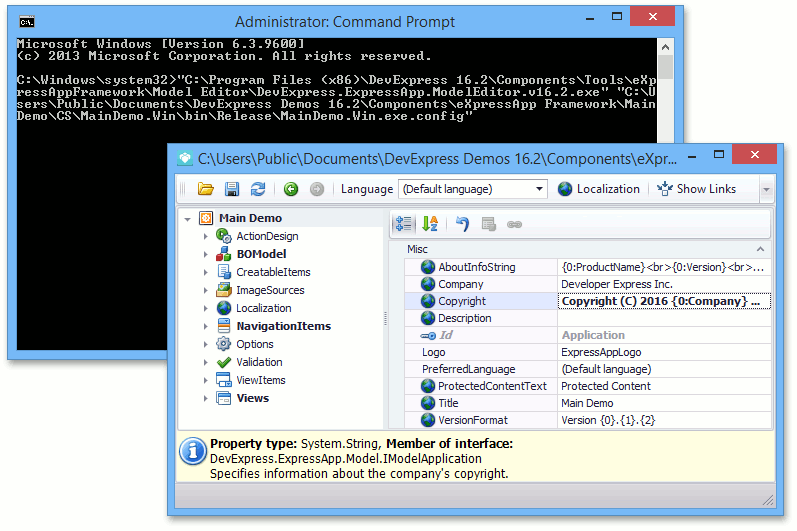Click the Open folder icon in toolbar

pos(205,189)
